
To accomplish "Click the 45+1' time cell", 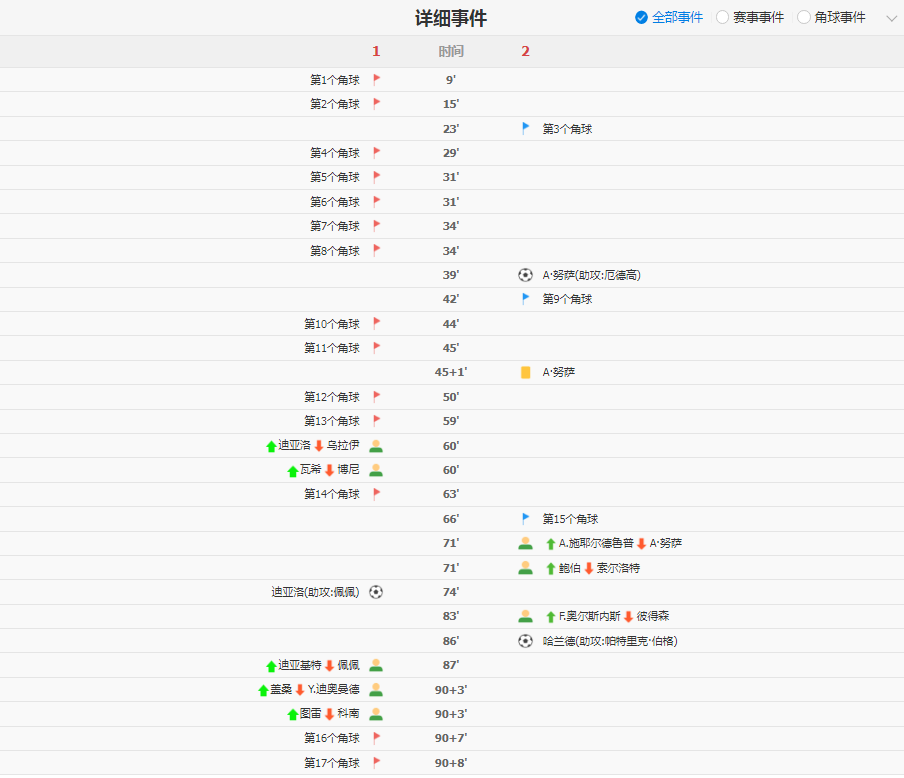I will 451,372.
